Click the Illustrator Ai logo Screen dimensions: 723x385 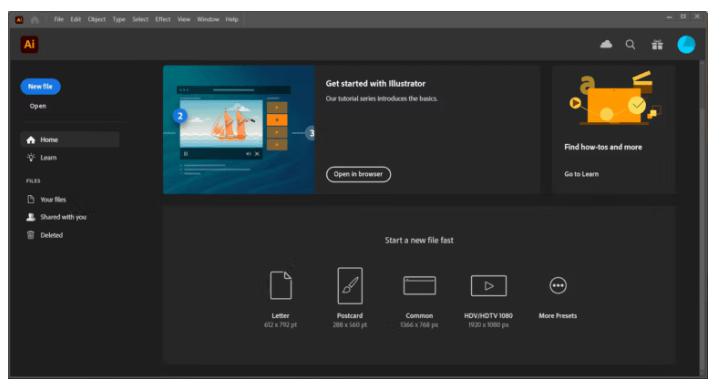coord(29,44)
